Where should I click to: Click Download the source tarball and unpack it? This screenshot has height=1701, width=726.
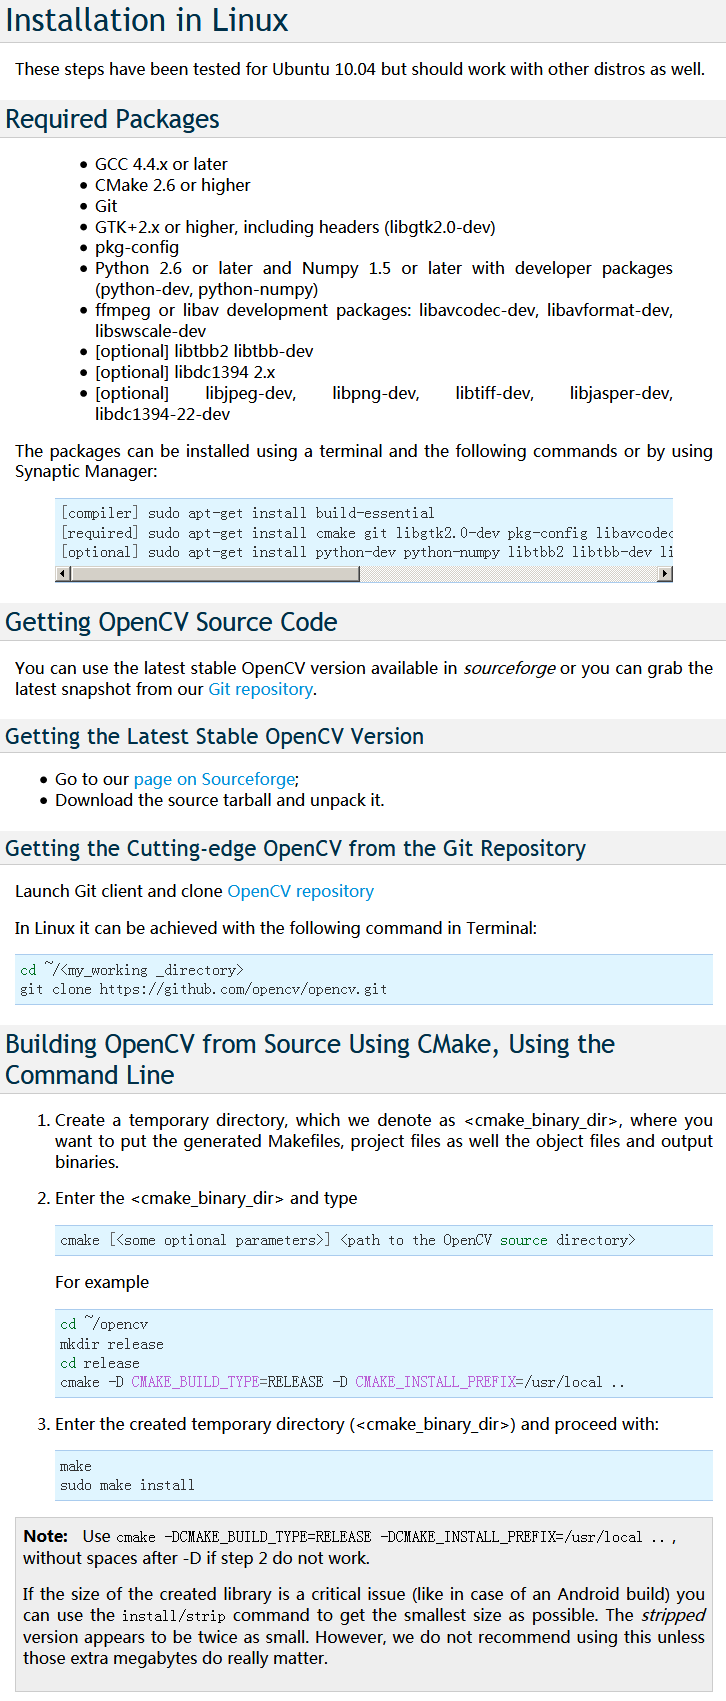click(220, 800)
